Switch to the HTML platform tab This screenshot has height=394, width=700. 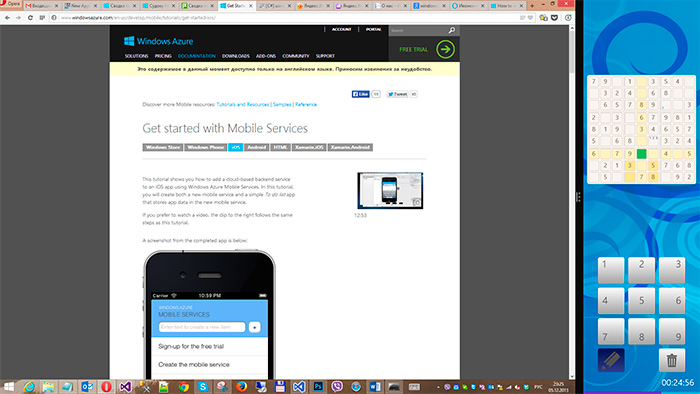pyautogui.click(x=280, y=147)
